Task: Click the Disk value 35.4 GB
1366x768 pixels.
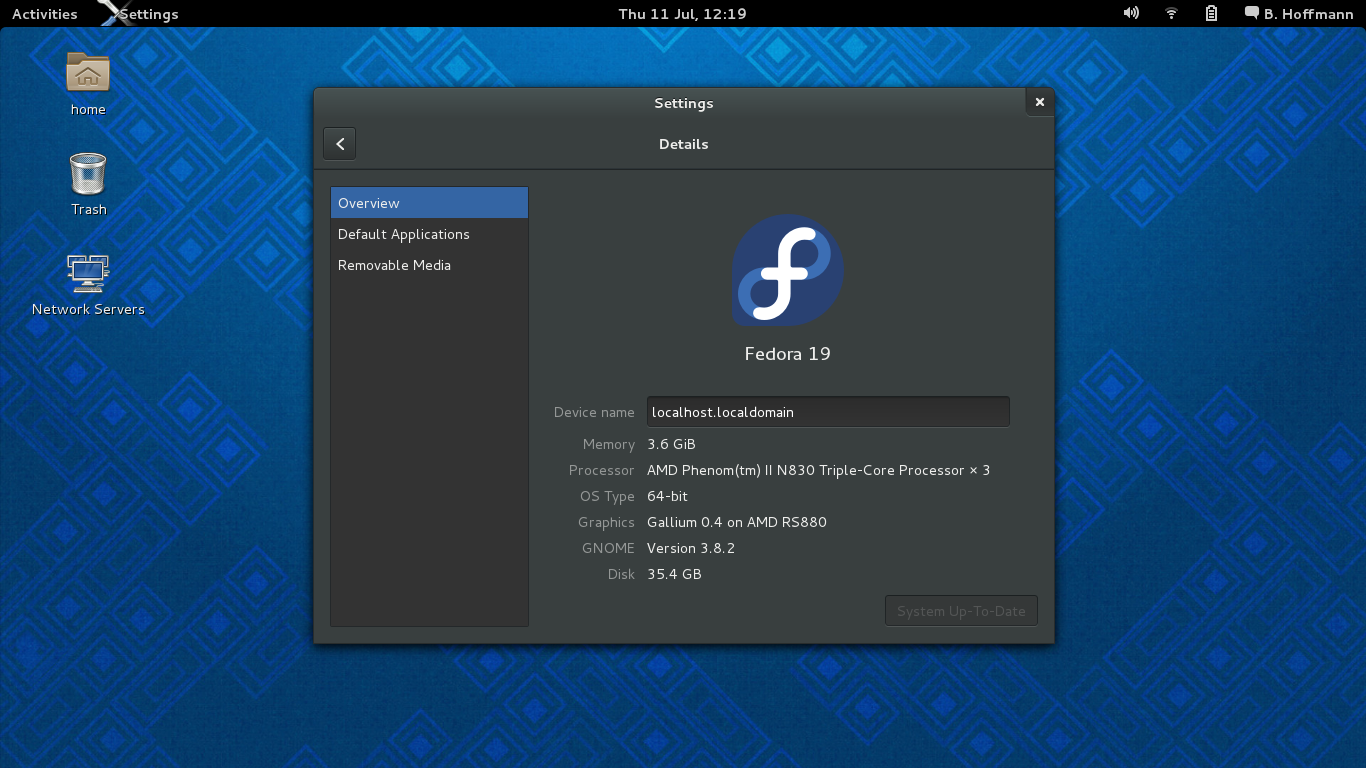Action: pyautogui.click(x=674, y=574)
